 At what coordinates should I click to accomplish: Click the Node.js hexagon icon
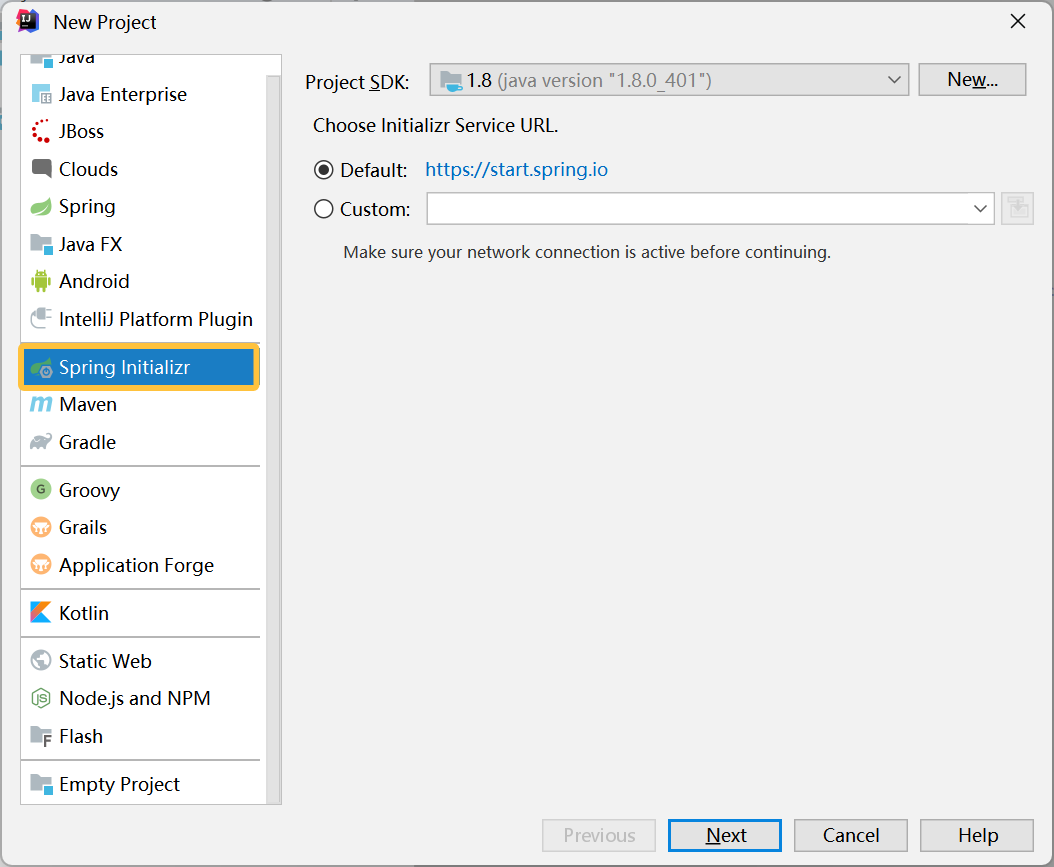(x=41, y=698)
